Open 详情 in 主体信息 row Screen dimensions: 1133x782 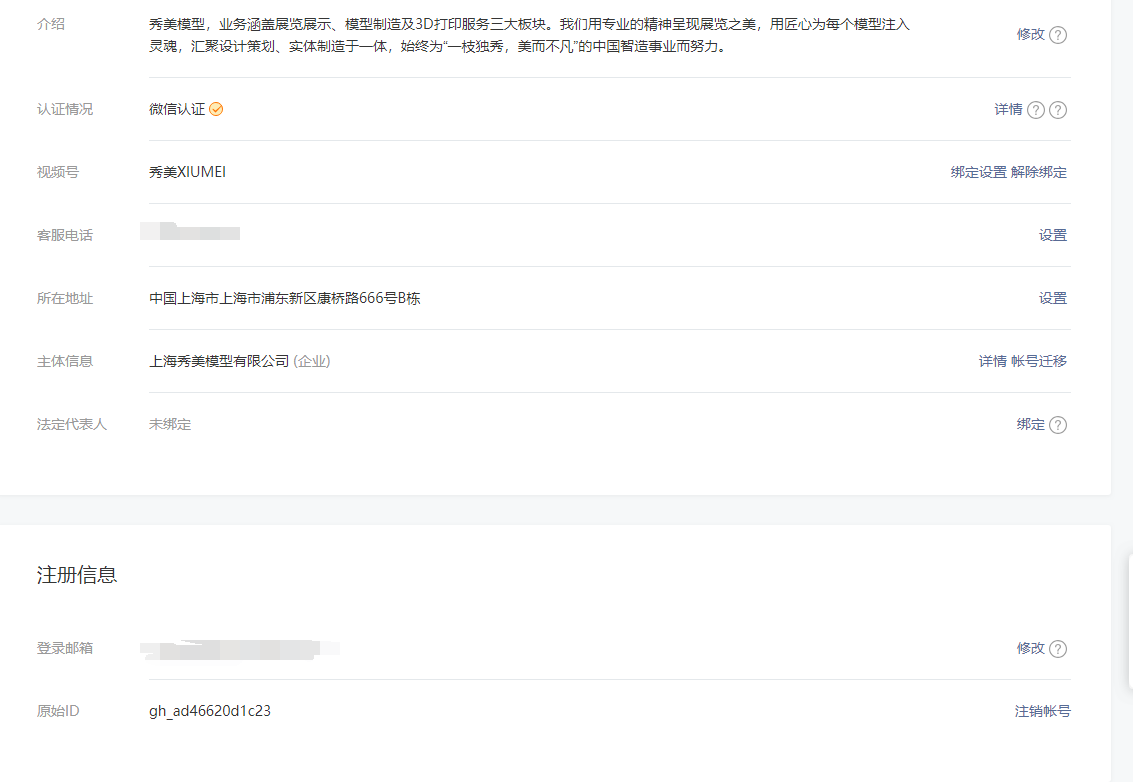click(993, 361)
